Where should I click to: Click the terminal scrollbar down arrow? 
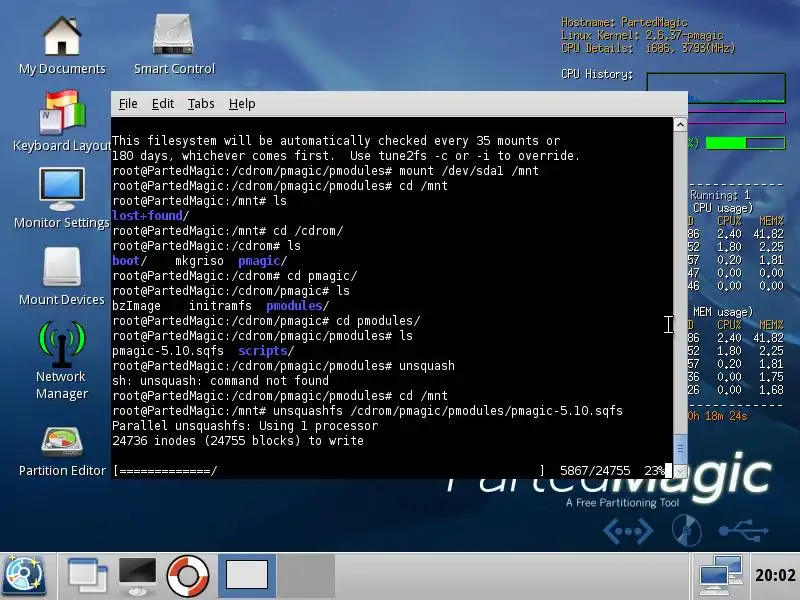pos(680,471)
